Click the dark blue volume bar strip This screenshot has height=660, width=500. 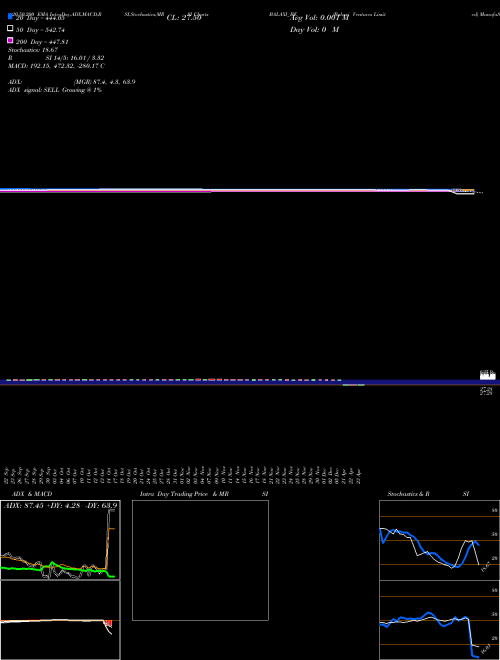tap(250, 382)
